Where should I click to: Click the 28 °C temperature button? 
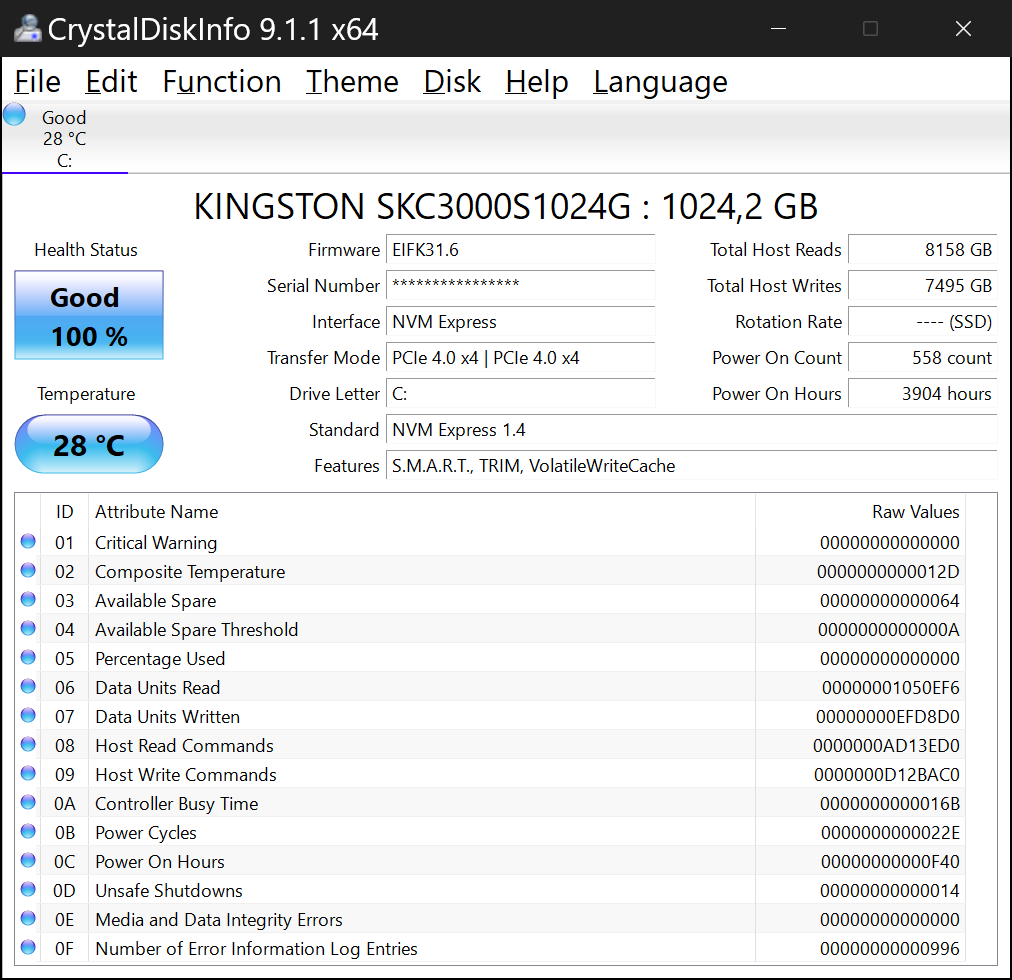[x=89, y=444]
